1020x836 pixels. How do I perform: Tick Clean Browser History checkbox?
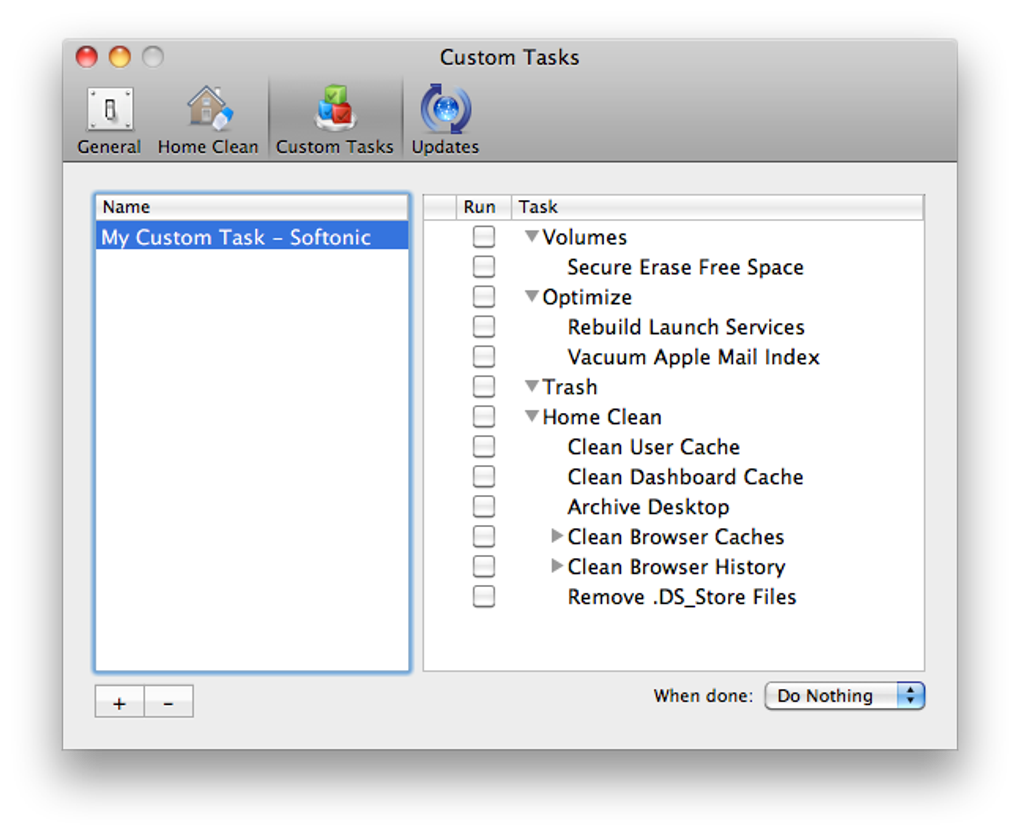click(483, 566)
